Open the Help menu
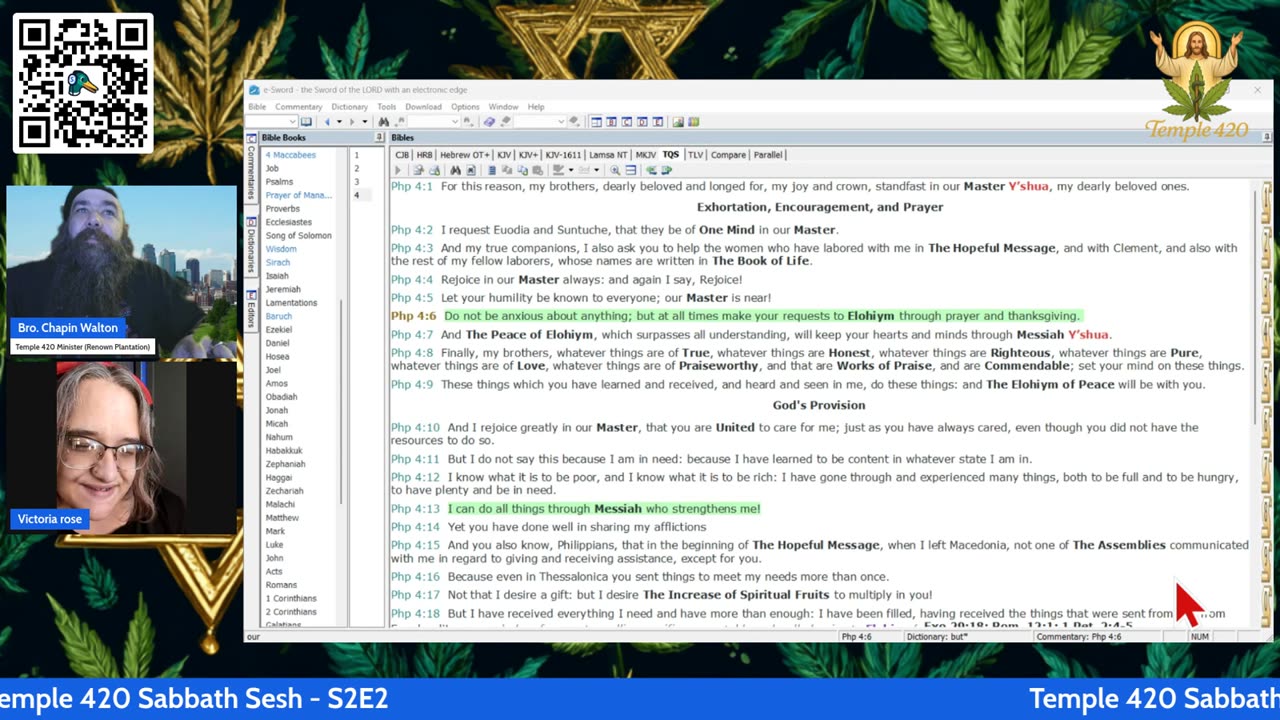This screenshot has height=720, width=1280. [536, 107]
